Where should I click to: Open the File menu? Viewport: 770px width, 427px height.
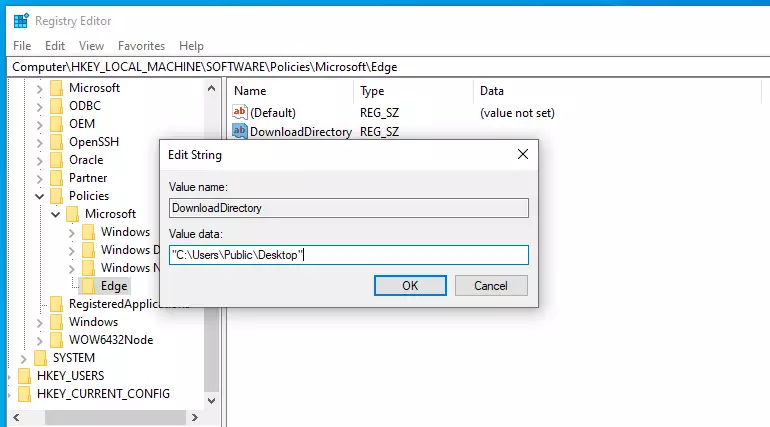(x=22, y=46)
